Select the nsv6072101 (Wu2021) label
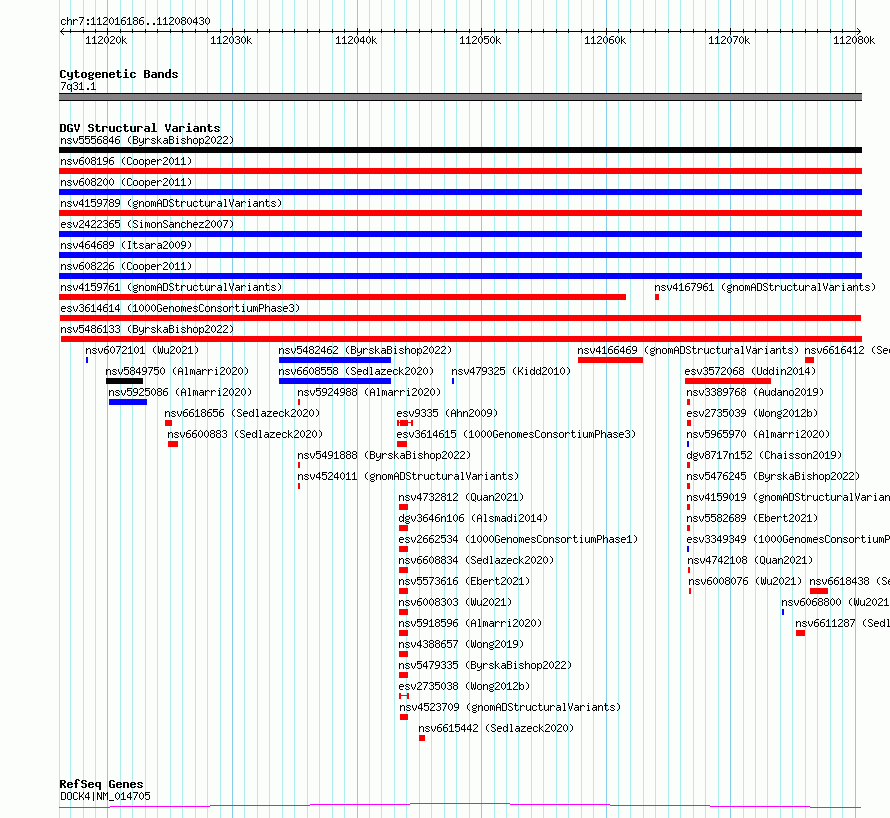 pos(142,350)
